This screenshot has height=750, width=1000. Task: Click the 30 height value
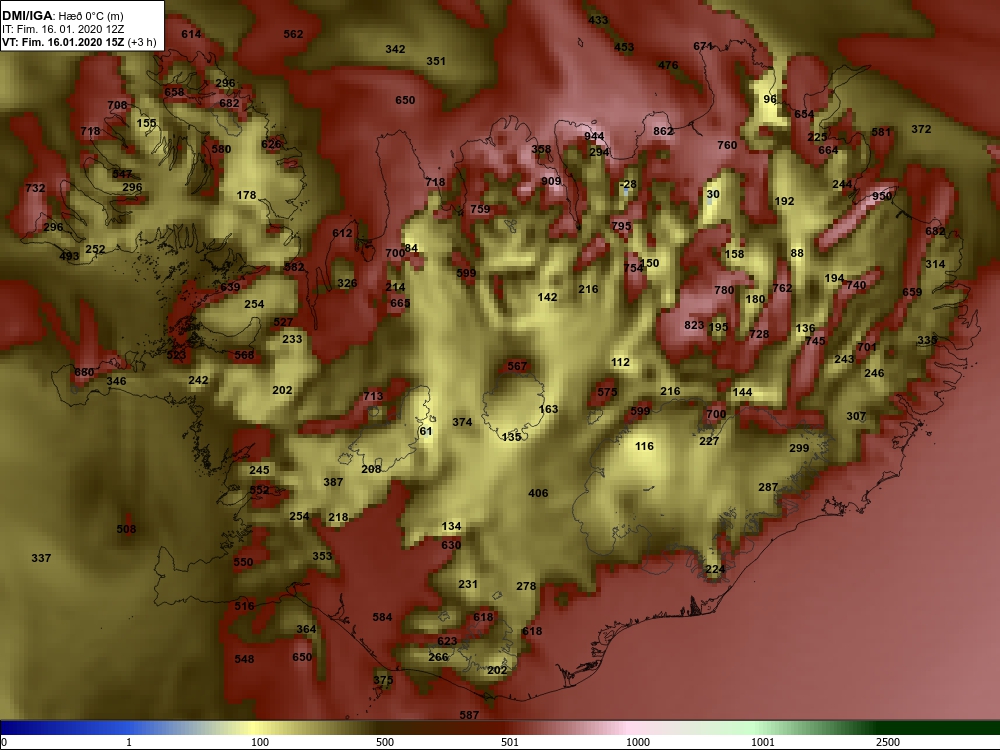713,195
